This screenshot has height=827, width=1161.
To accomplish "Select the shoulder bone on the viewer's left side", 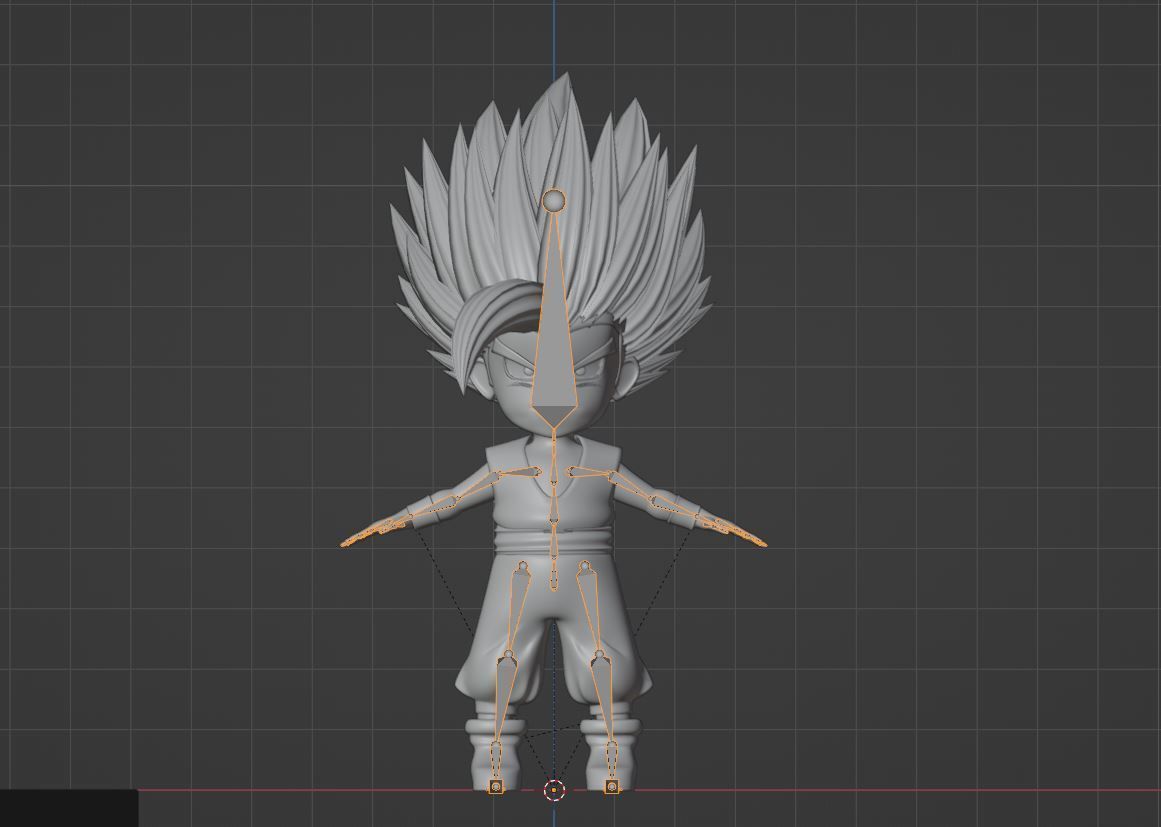I will pos(522,472).
